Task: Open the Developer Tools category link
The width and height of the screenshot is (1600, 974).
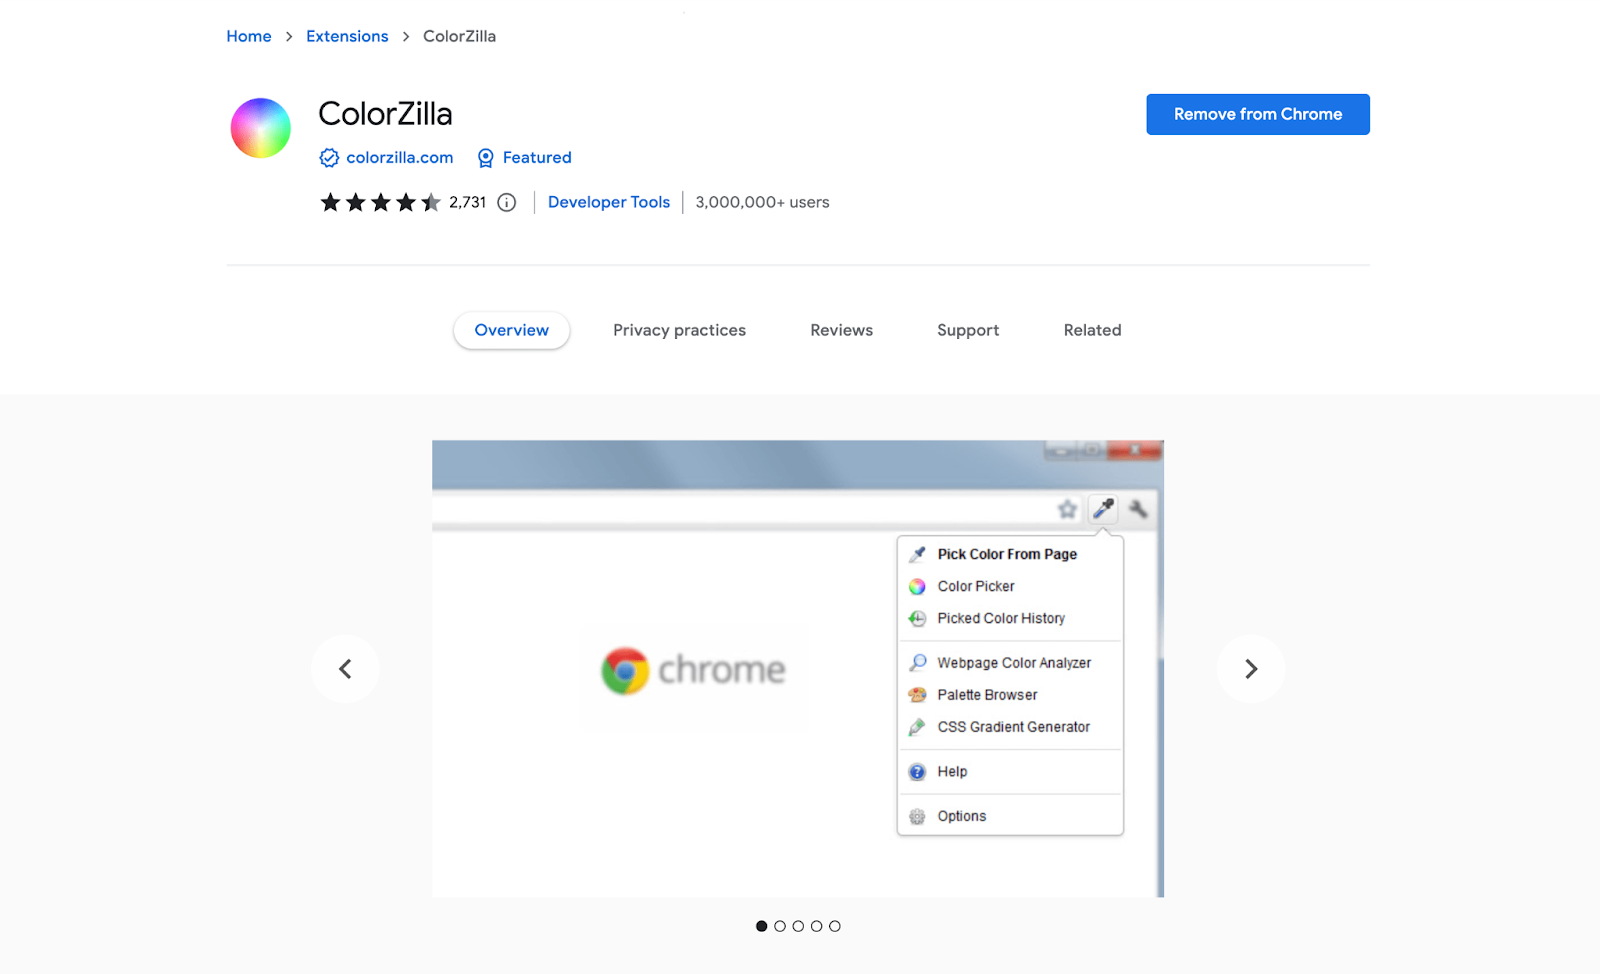Action: [x=609, y=202]
